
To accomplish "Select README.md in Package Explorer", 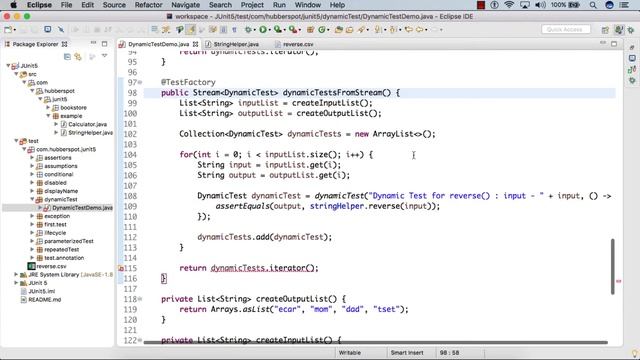I will (41, 300).
